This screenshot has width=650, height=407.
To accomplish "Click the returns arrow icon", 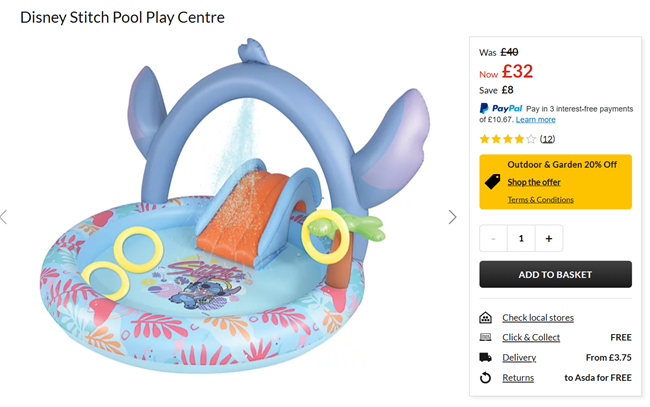I will pyautogui.click(x=486, y=378).
